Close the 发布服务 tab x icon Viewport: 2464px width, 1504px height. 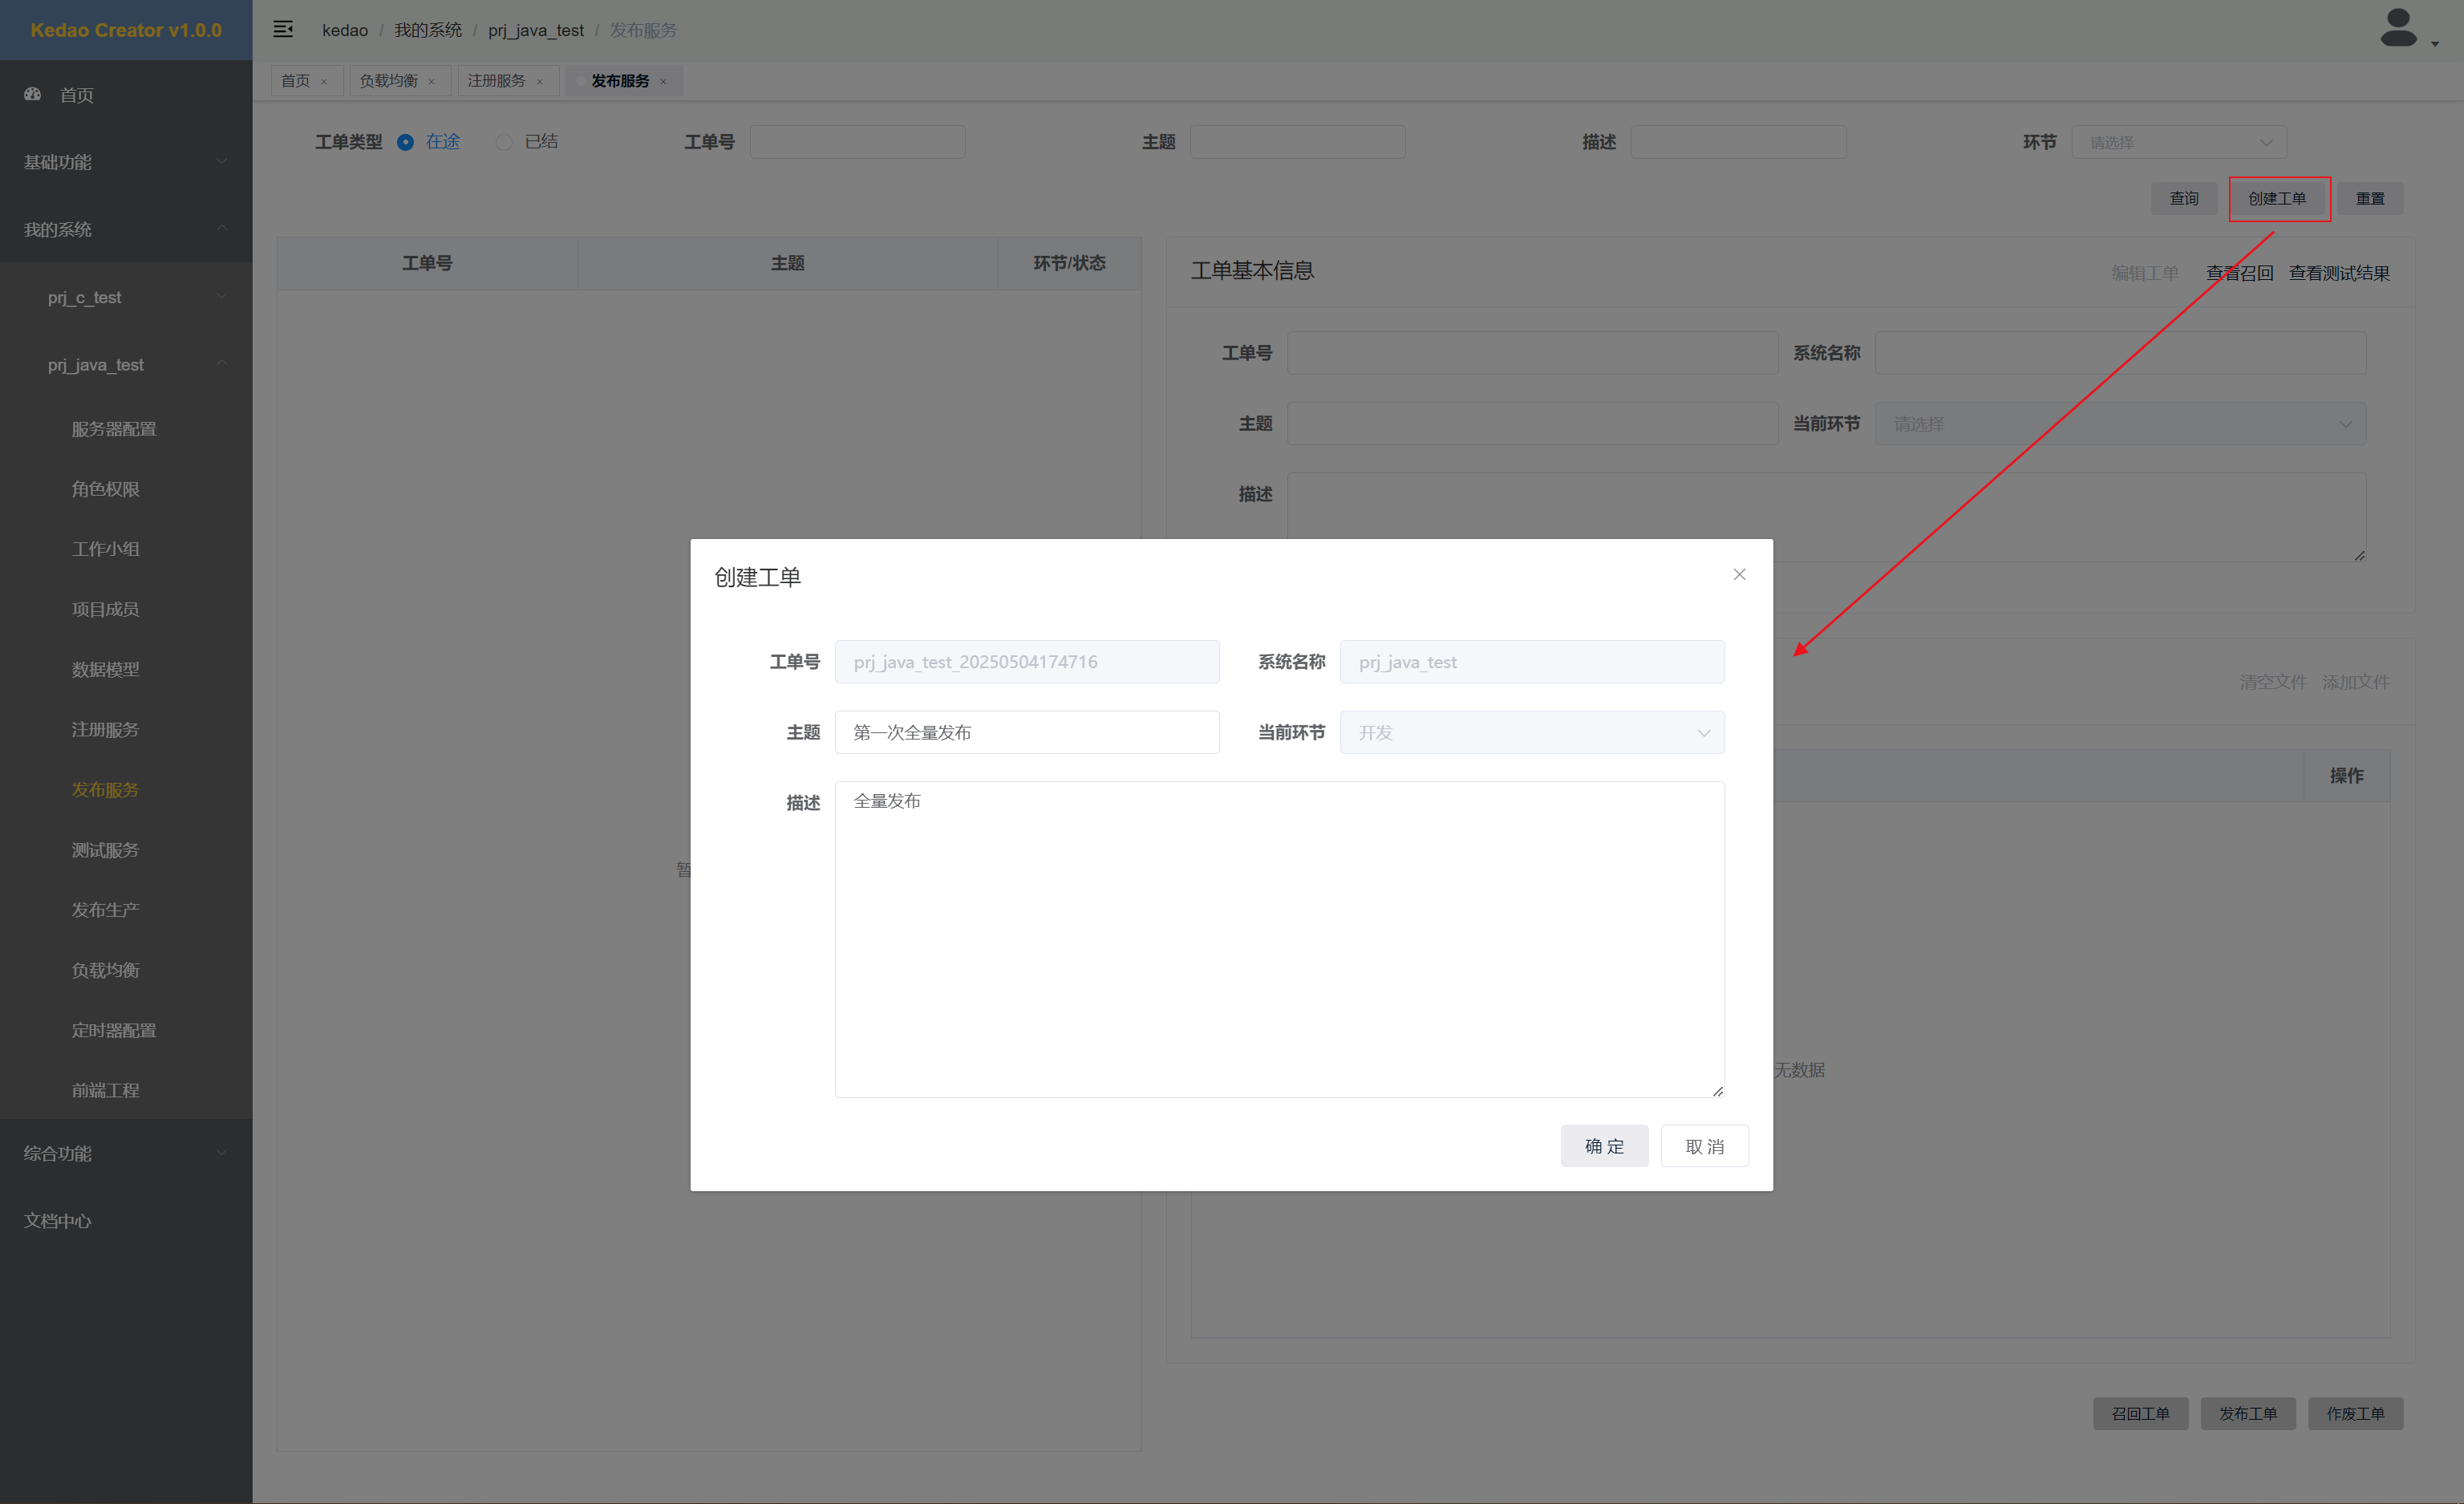(x=663, y=82)
